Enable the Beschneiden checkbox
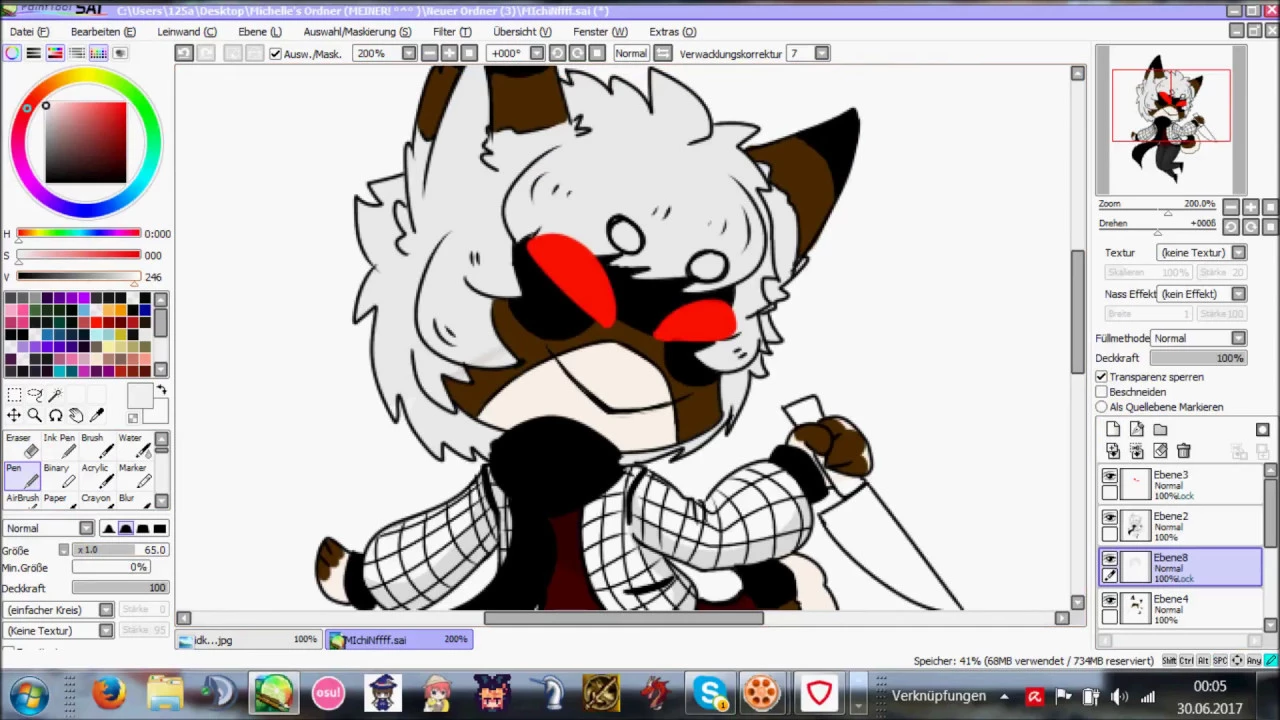Image resolution: width=1280 pixels, height=720 pixels. point(1101,392)
